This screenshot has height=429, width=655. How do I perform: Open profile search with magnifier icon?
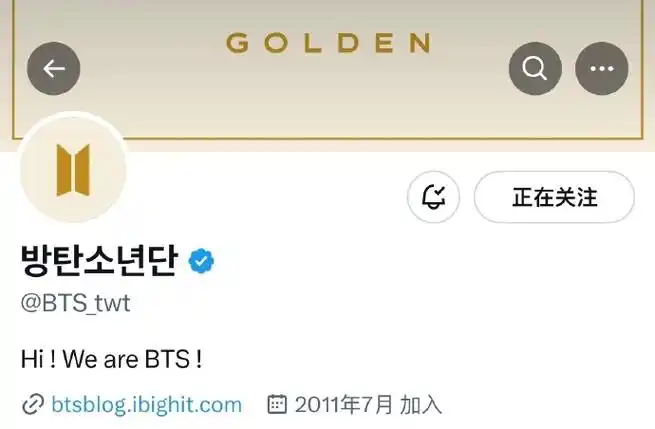(535, 69)
